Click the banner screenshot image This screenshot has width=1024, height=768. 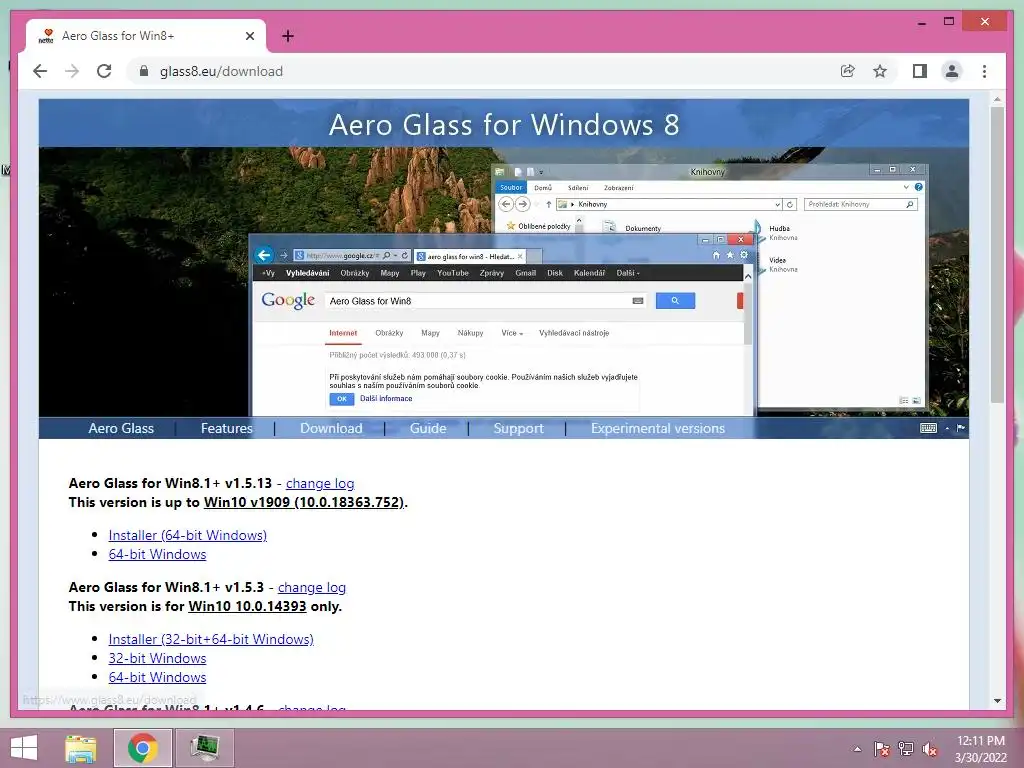point(504,281)
